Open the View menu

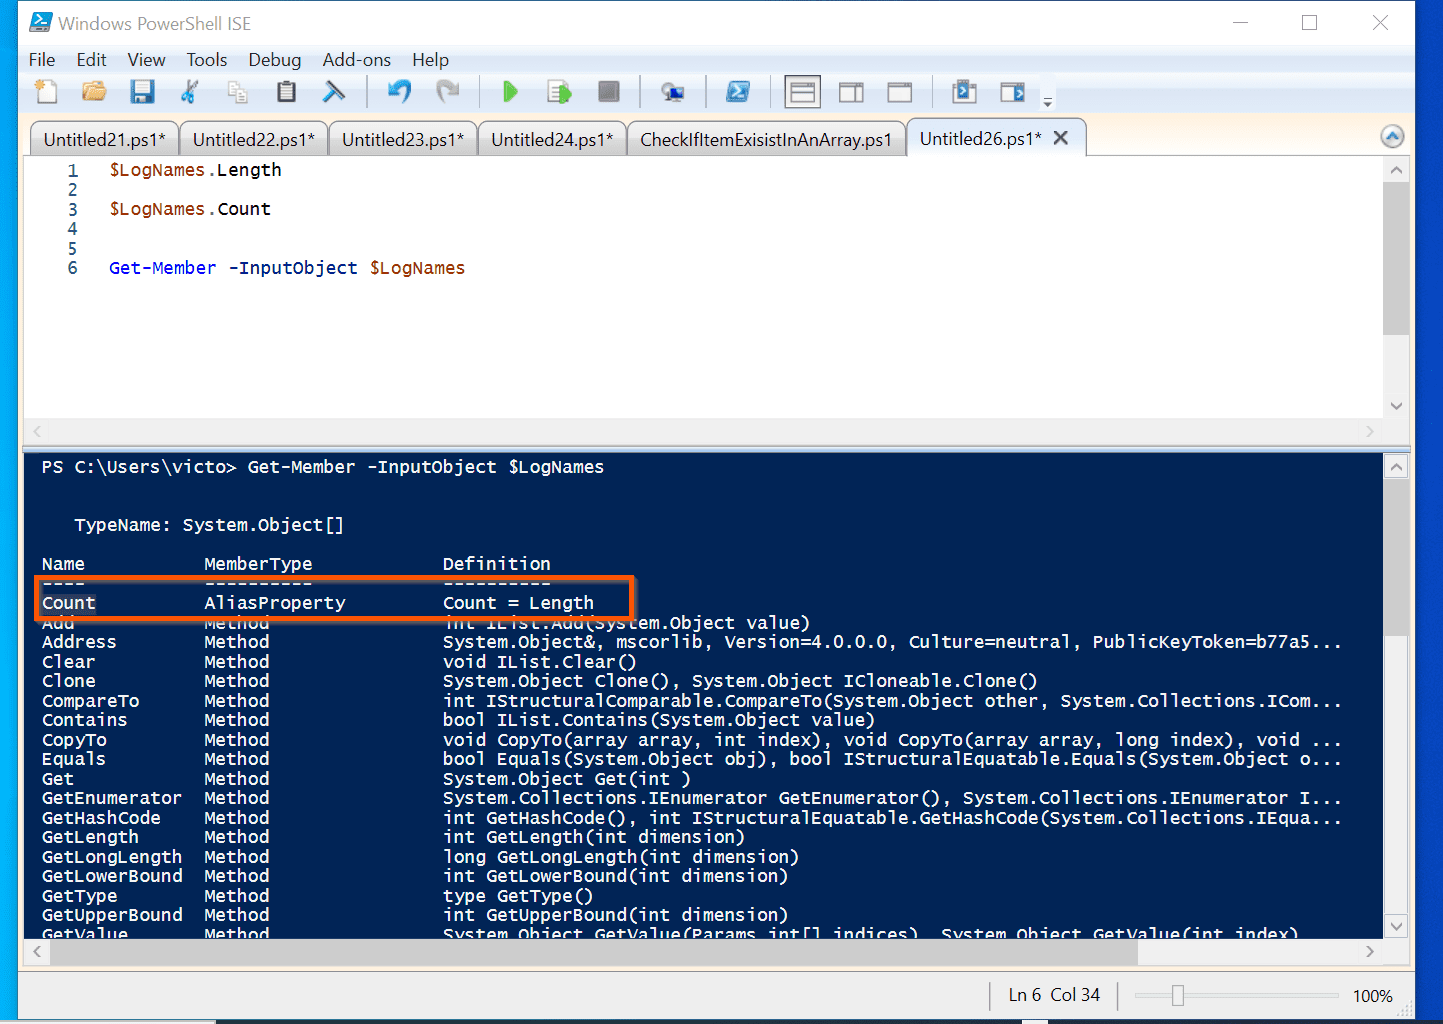146,60
